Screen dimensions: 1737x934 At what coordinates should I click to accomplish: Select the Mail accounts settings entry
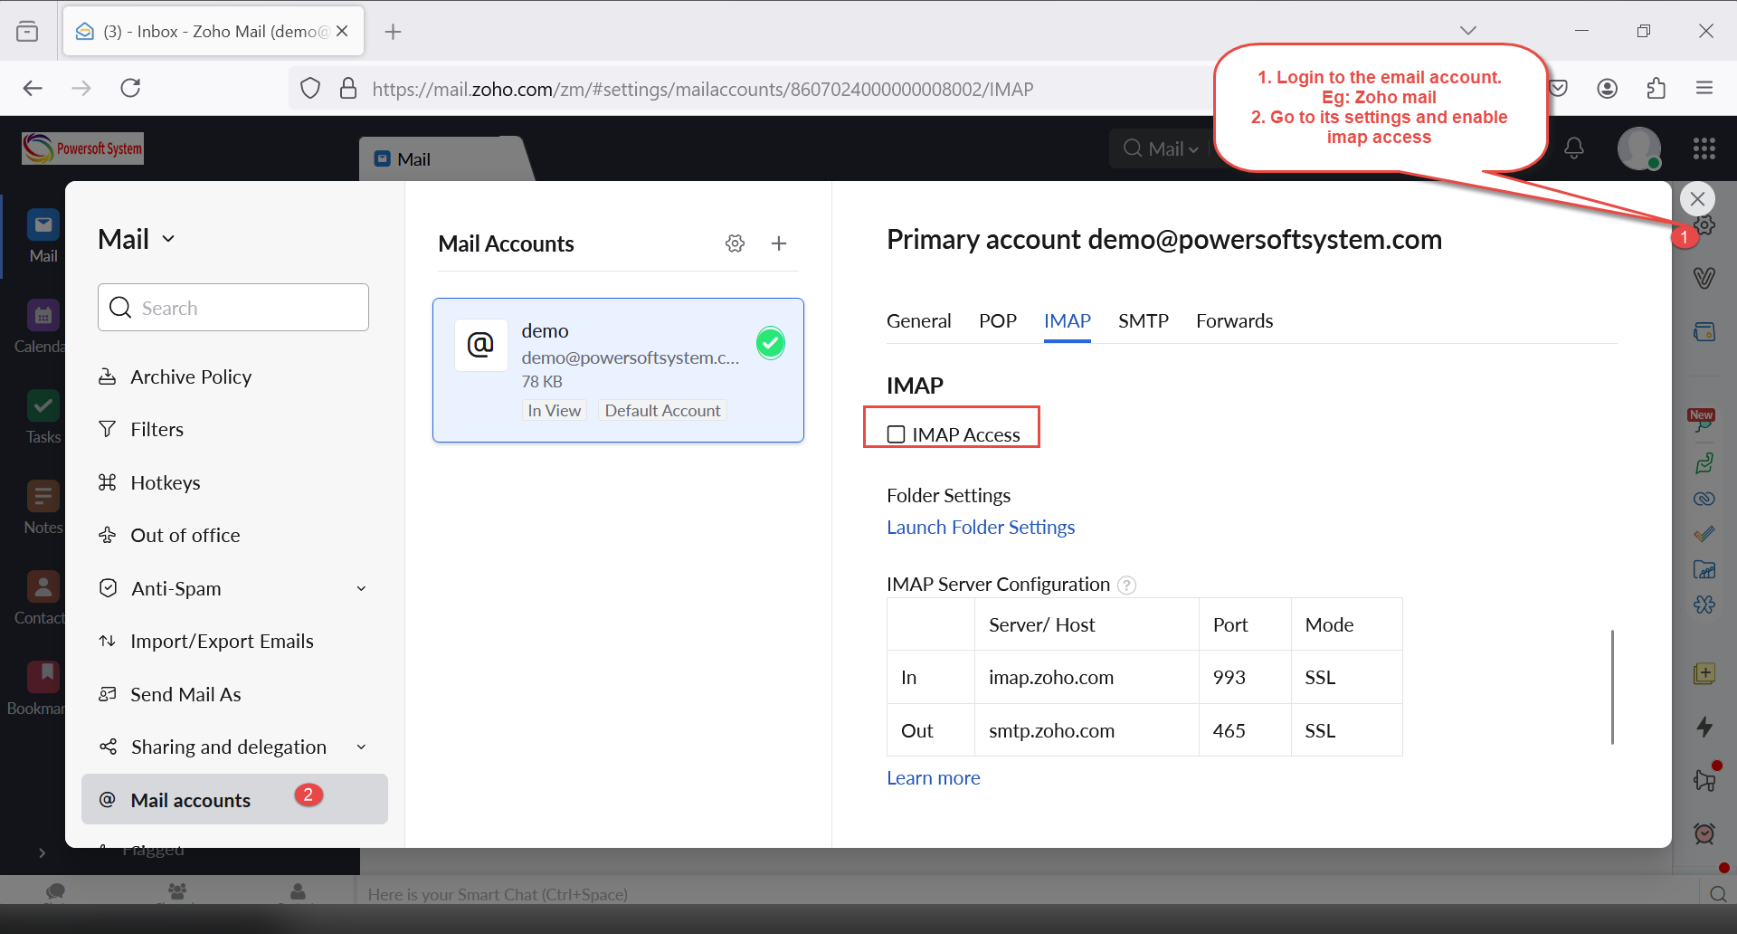click(190, 799)
